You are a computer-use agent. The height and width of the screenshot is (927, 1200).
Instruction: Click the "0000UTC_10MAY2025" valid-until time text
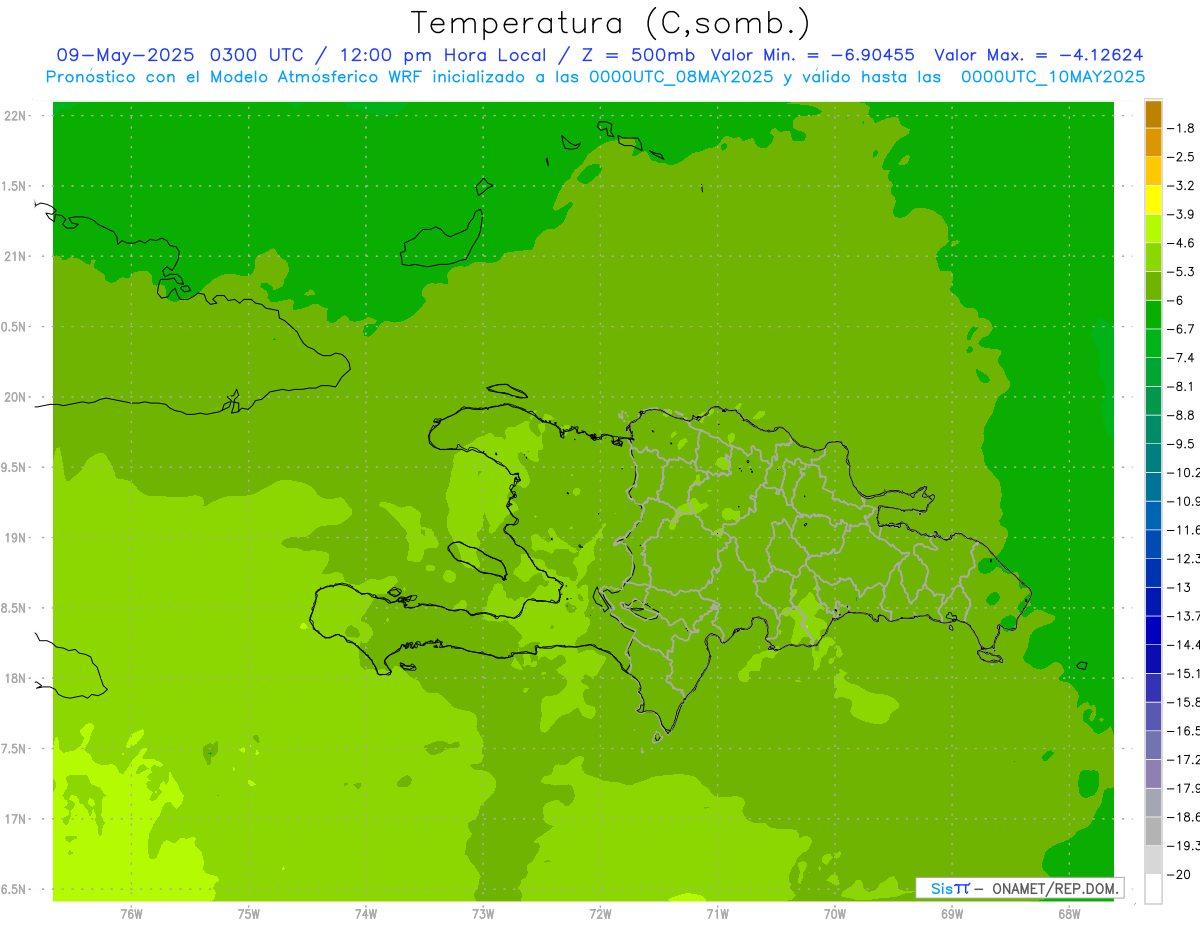pyautogui.click(x=1052, y=77)
